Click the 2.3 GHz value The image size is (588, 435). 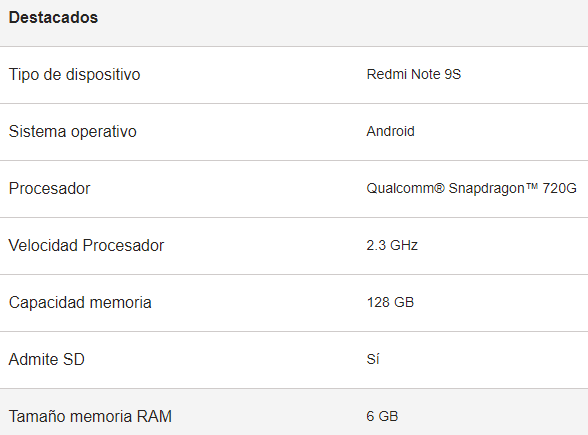point(392,245)
